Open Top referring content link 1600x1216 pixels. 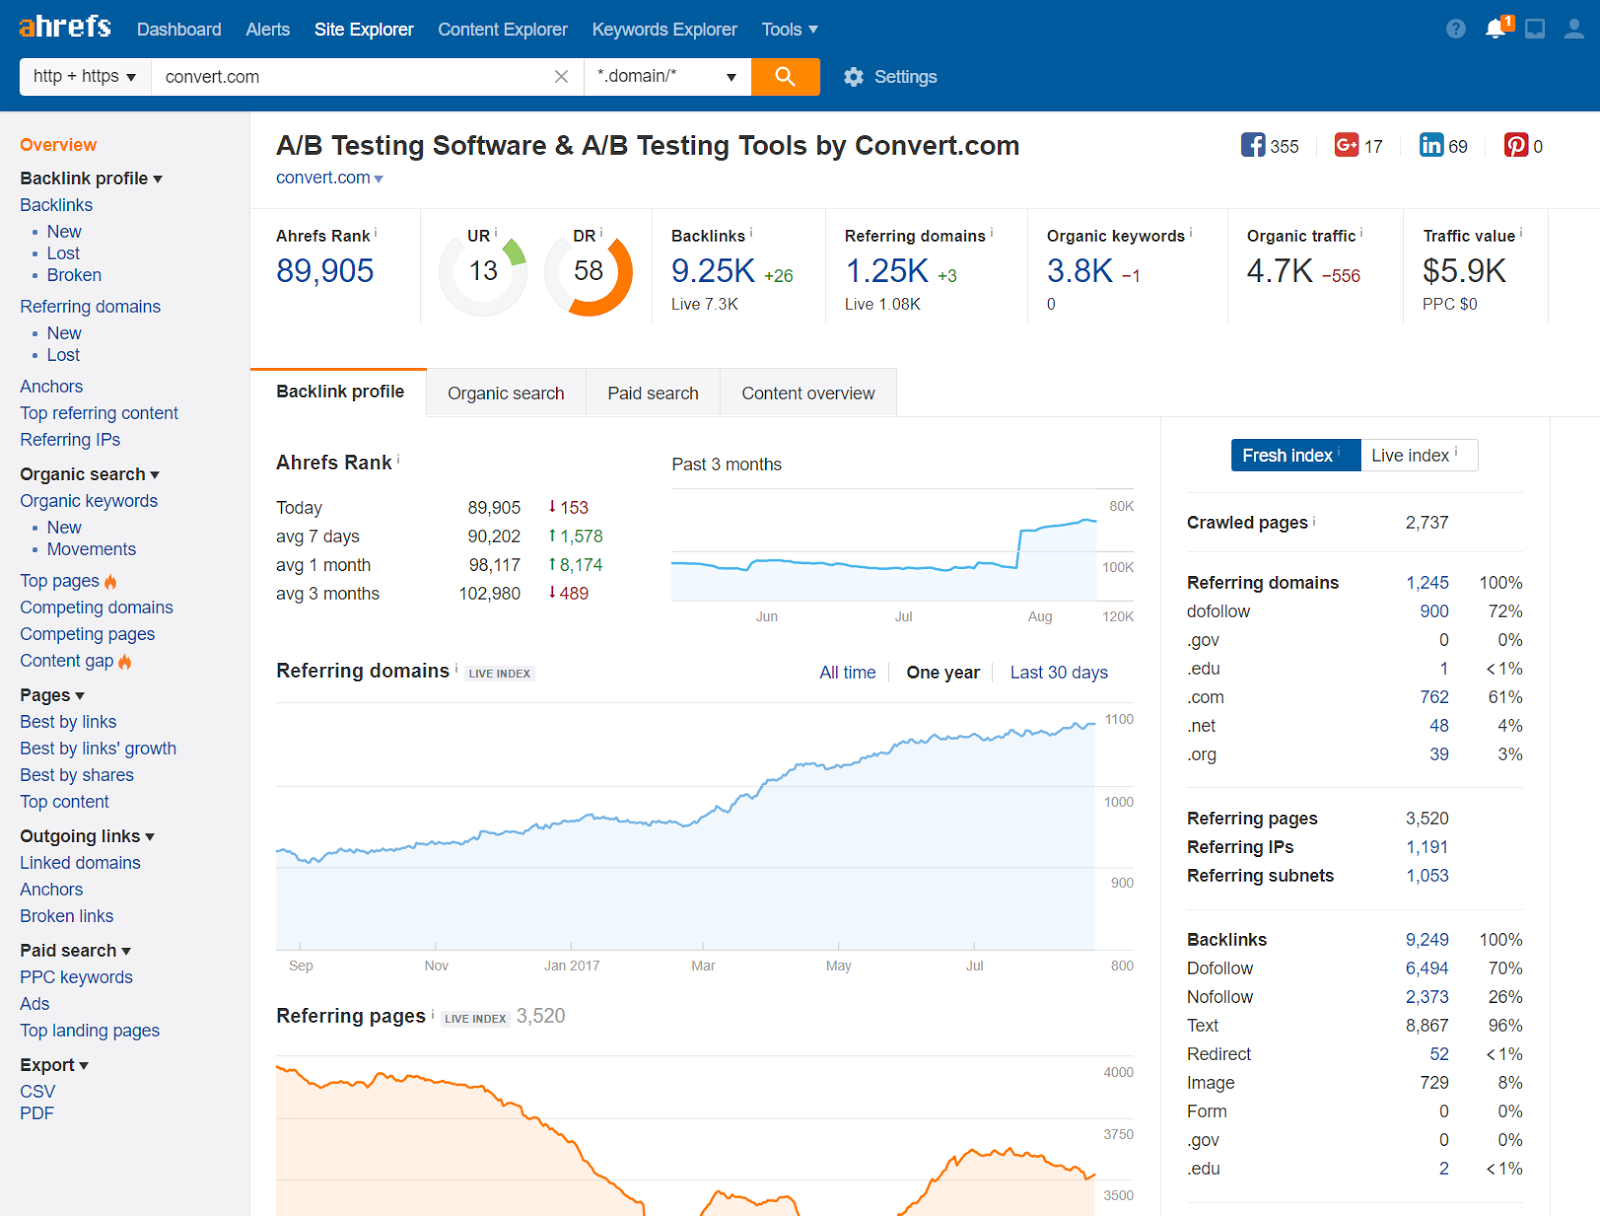99,413
